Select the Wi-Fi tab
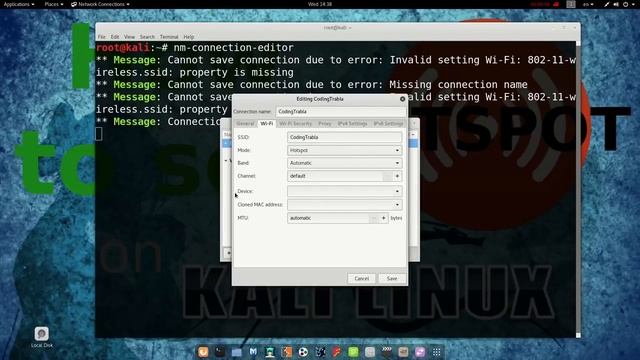The image size is (640, 360). 267,123
